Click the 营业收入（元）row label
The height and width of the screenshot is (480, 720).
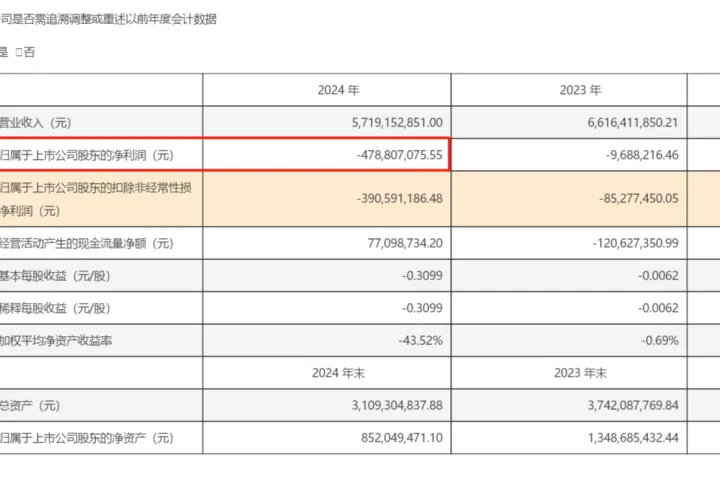pyautogui.click(x=35, y=123)
